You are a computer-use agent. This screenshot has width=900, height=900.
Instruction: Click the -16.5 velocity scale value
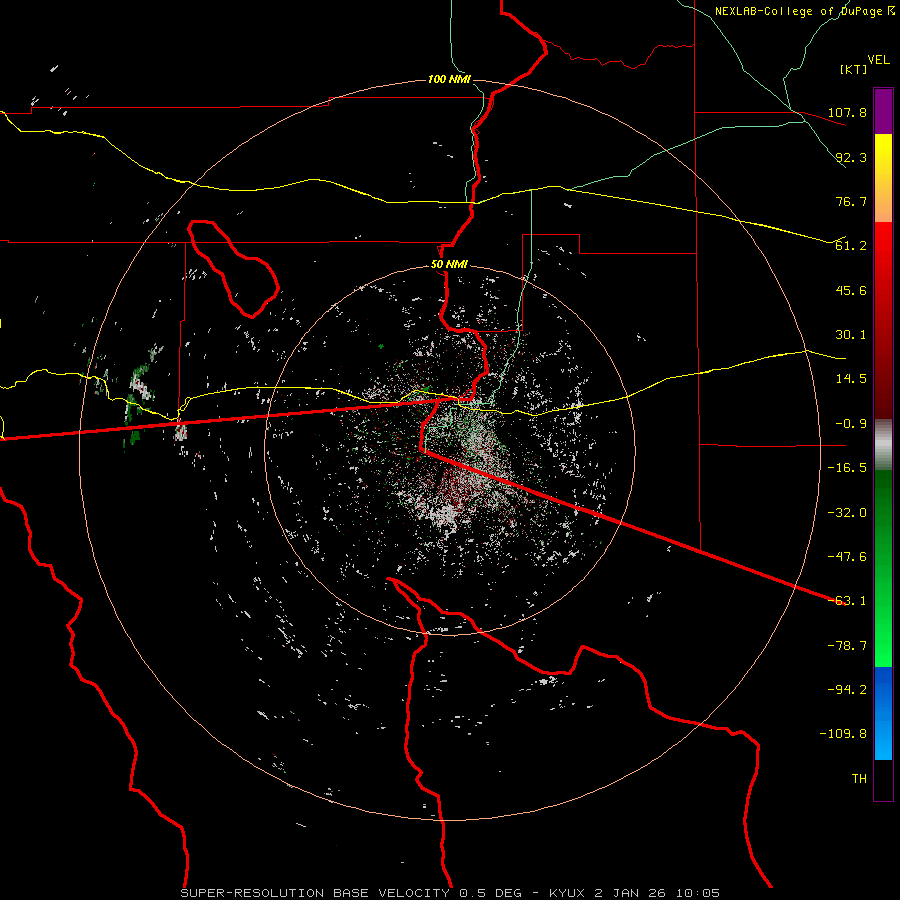(x=847, y=468)
